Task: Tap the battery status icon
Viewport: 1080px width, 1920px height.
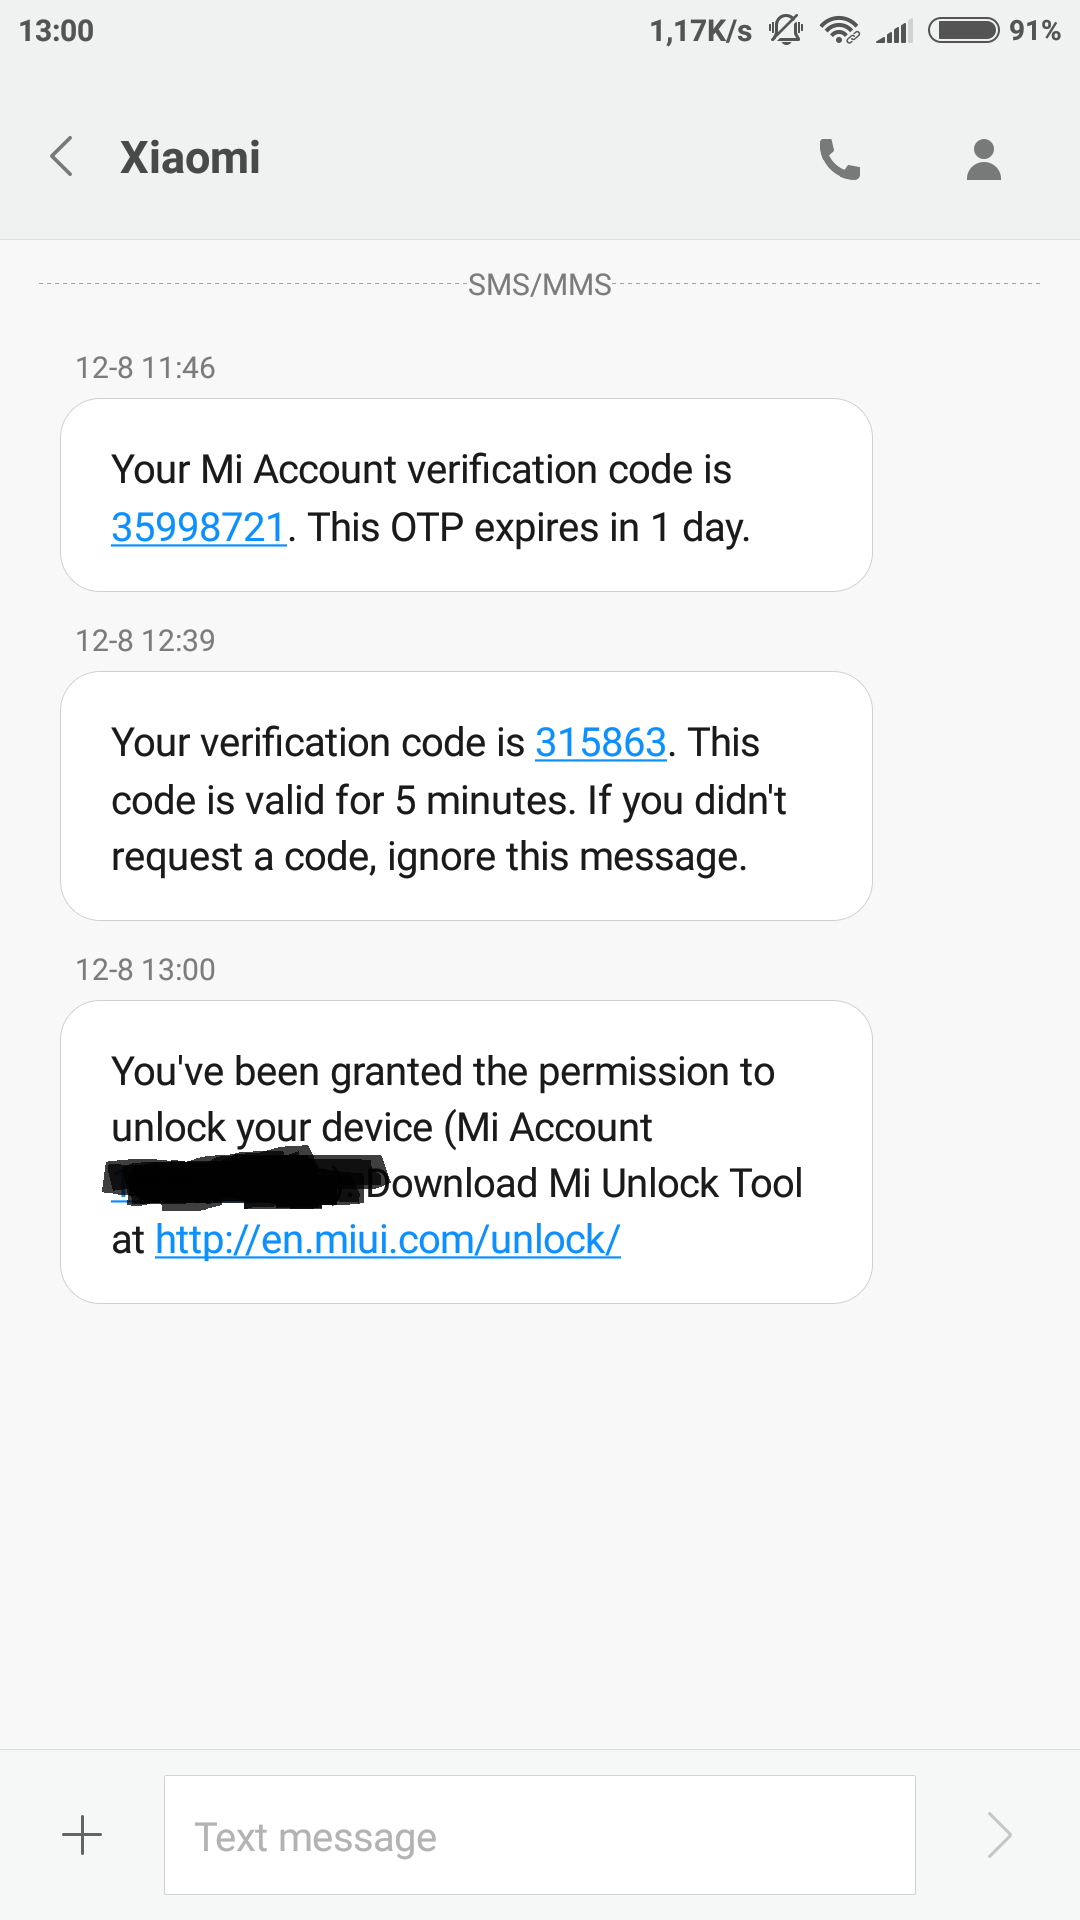Action: point(963,31)
